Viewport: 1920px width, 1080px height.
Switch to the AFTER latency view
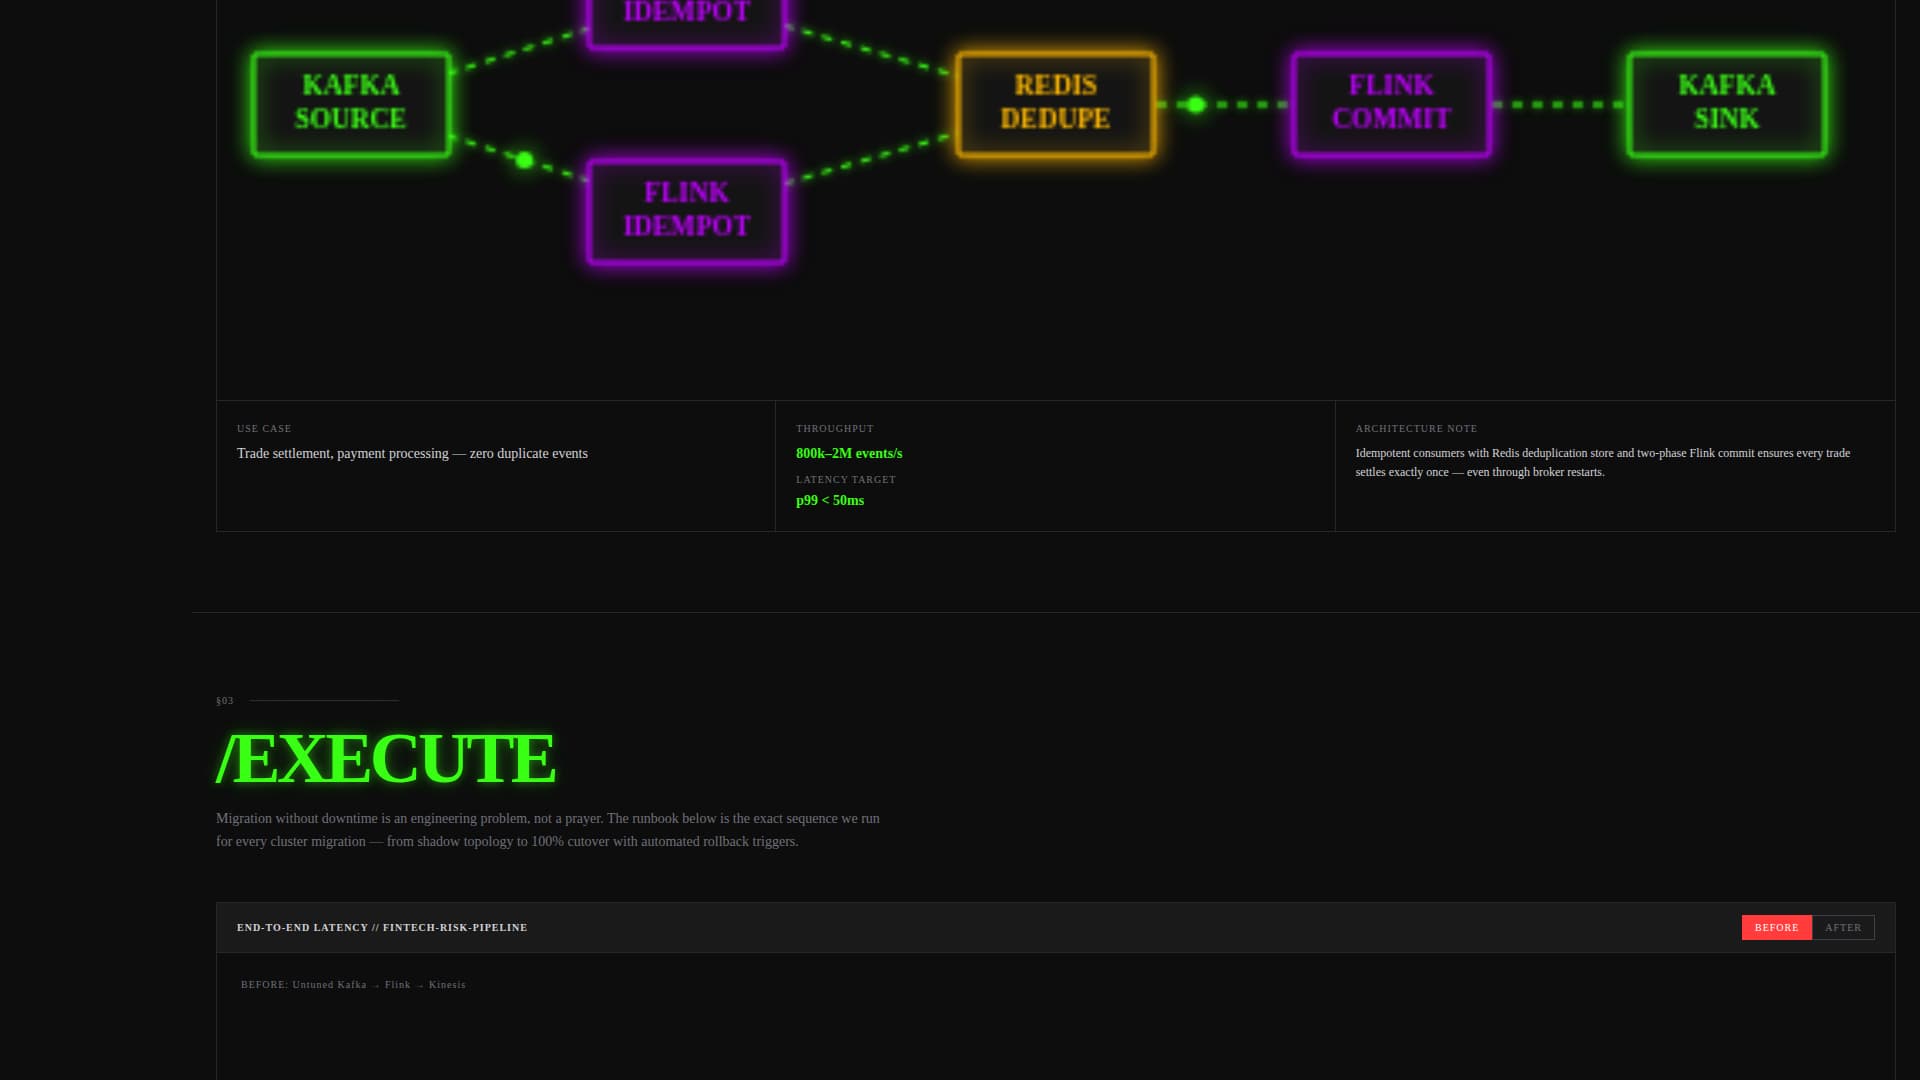(x=1843, y=927)
